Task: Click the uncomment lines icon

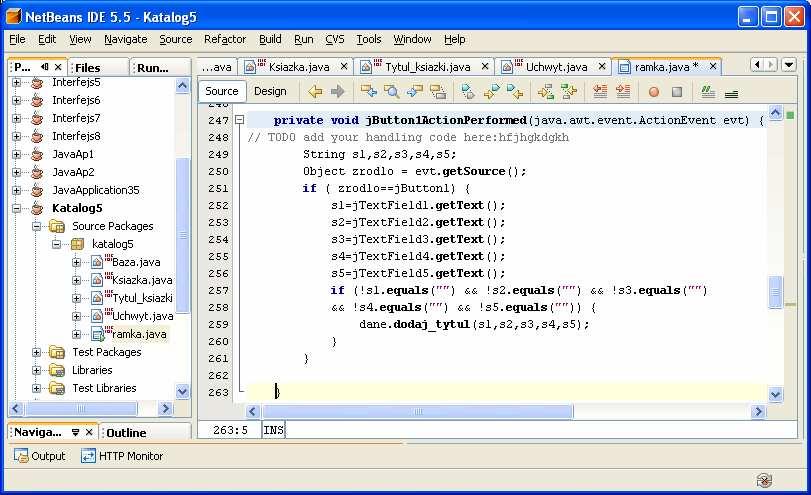Action: [731, 94]
